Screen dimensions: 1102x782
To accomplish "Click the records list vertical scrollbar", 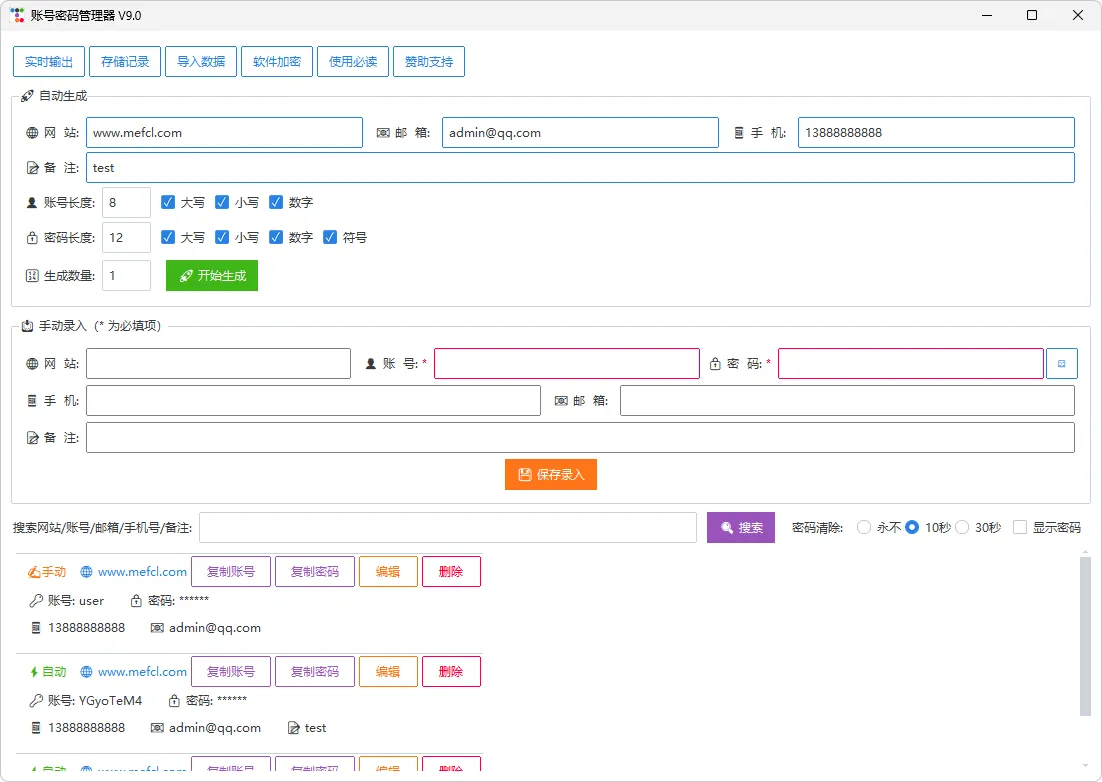I will [x=1086, y=635].
